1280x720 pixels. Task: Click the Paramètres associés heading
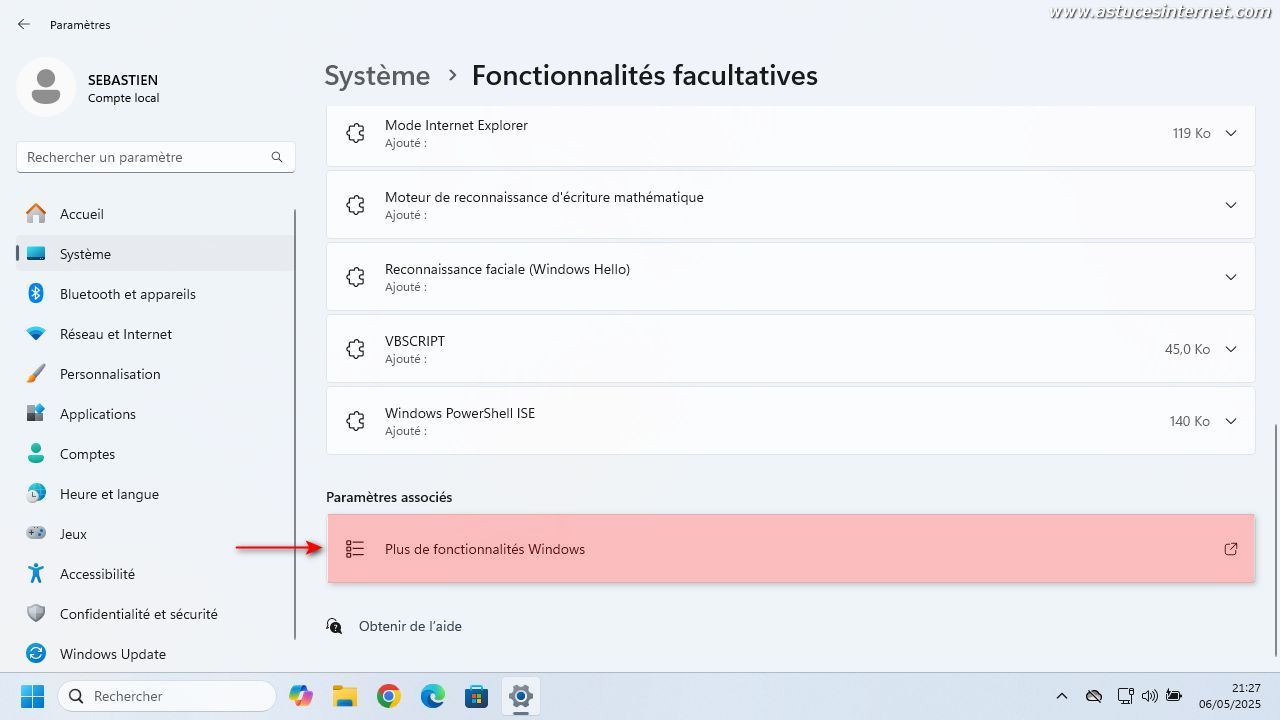[389, 497]
